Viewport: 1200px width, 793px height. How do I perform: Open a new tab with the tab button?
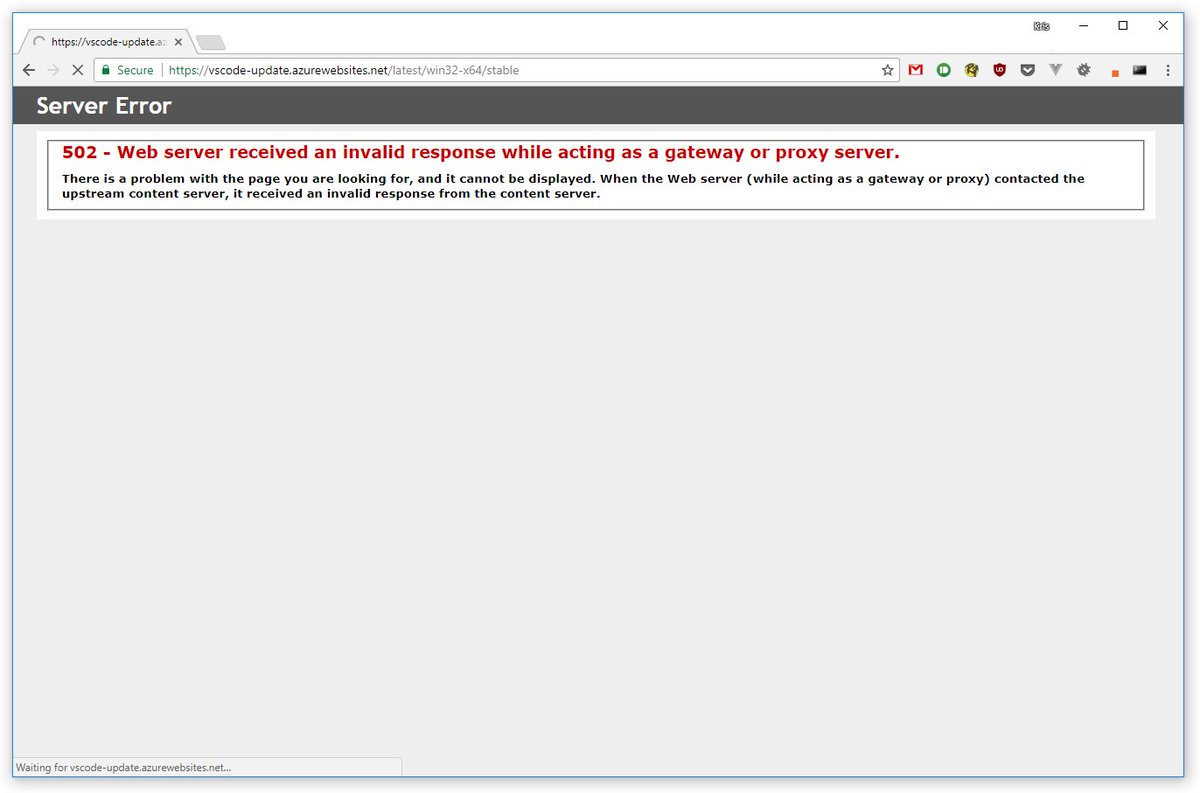211,42
